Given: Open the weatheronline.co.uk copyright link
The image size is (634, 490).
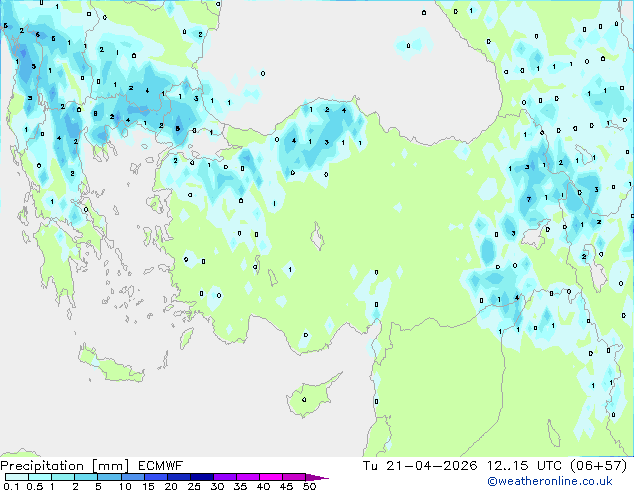Looking at the screenshot, I should (x=550, y=481).
